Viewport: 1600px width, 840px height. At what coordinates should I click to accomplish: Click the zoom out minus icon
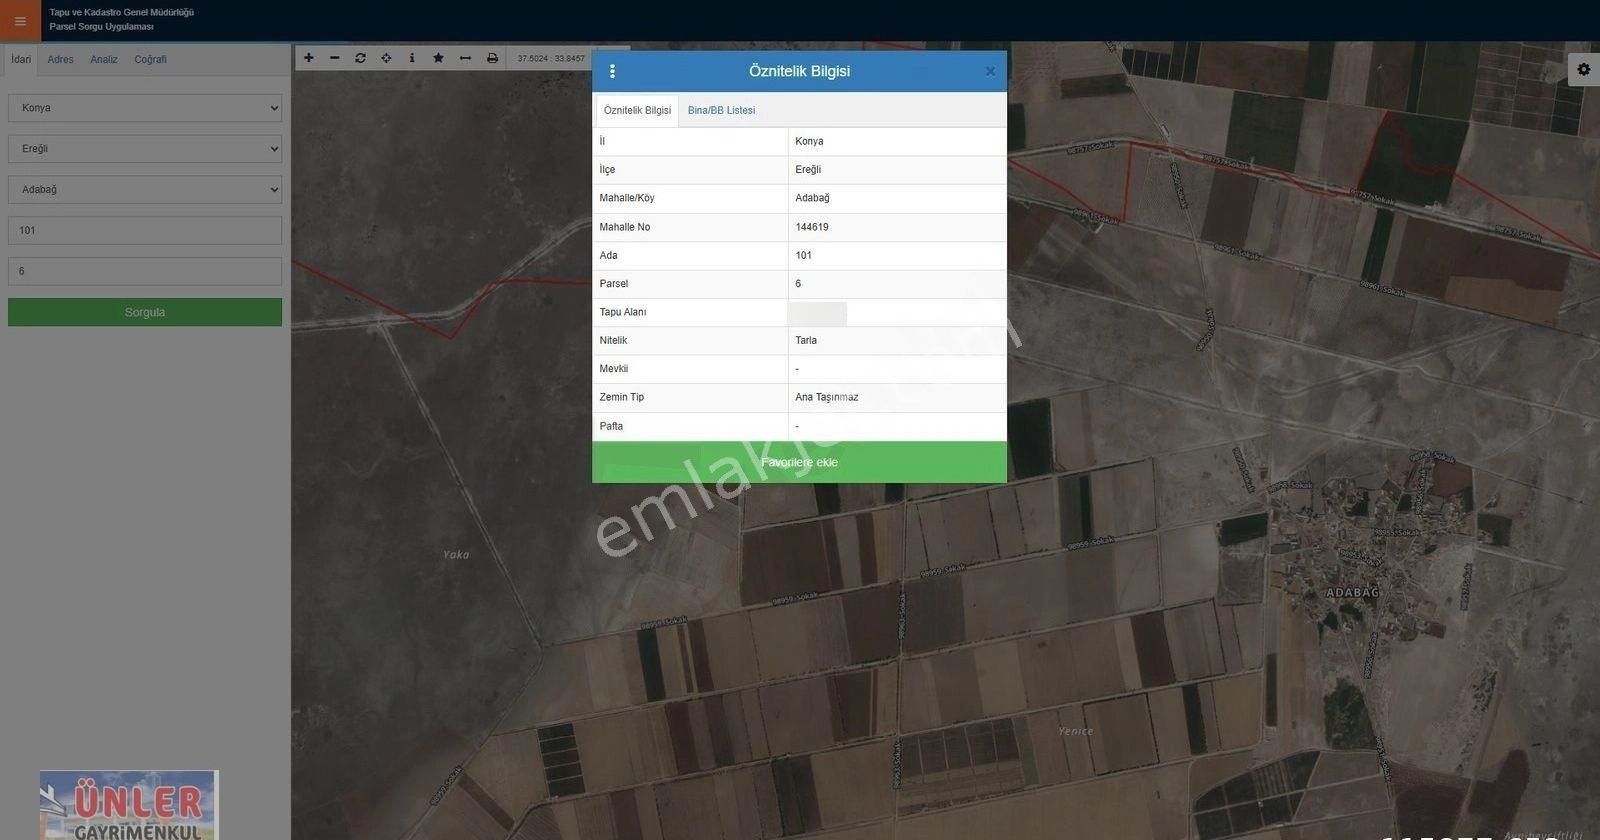click(335, 58)
